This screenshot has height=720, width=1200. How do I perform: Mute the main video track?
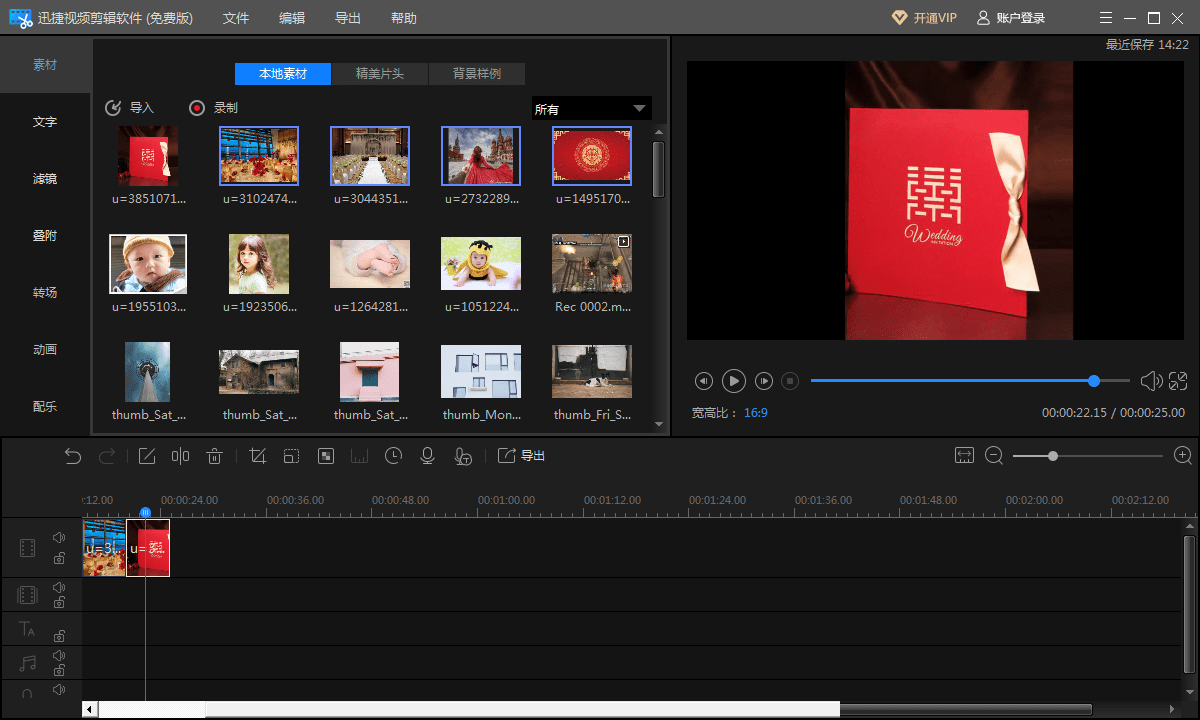(59, 538)
